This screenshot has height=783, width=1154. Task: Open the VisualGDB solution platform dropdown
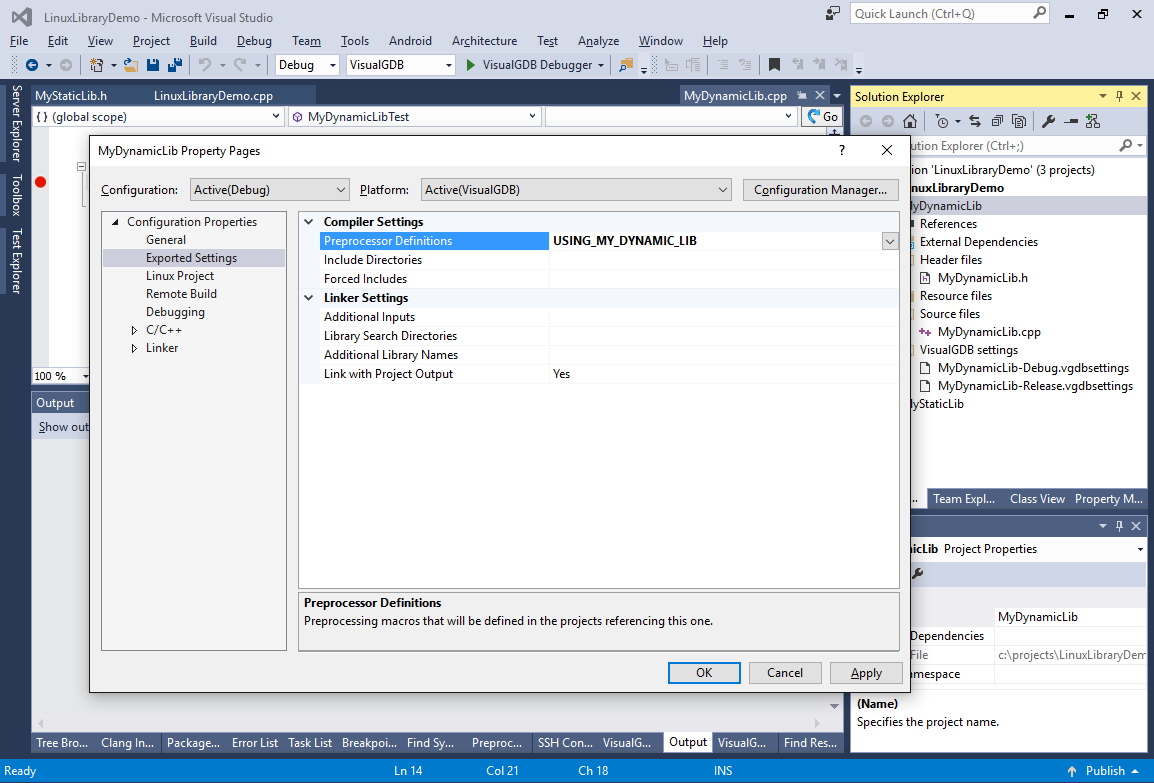coord(401,65)
